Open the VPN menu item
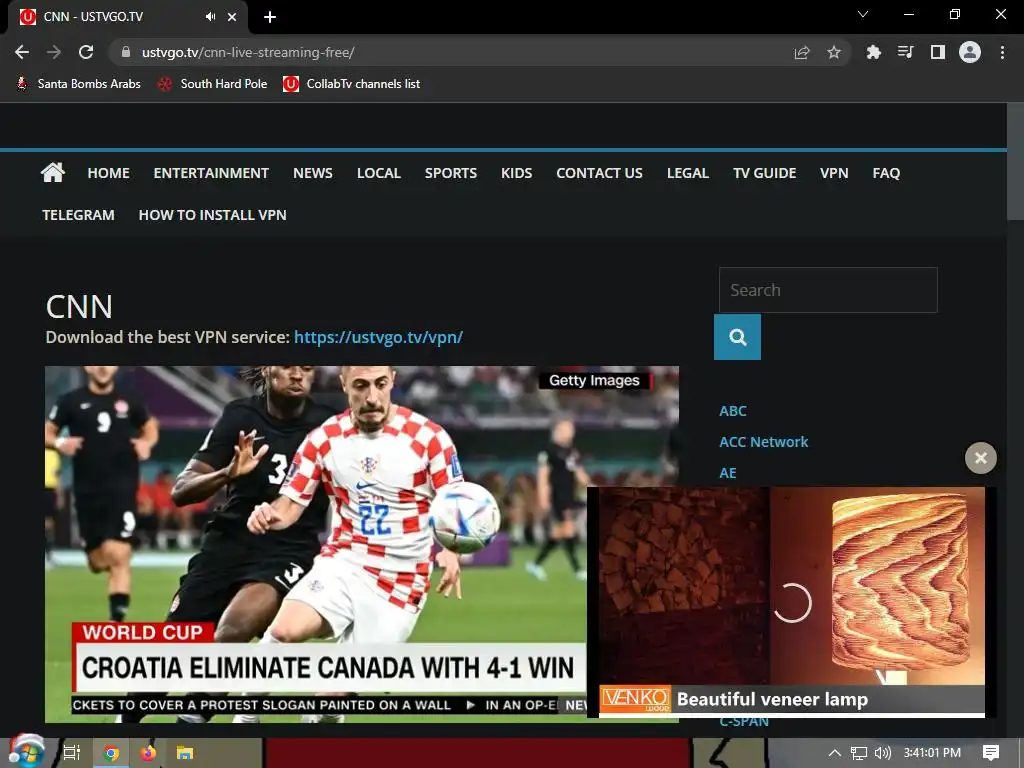The image size is (1024, 768). pos(834,173)
